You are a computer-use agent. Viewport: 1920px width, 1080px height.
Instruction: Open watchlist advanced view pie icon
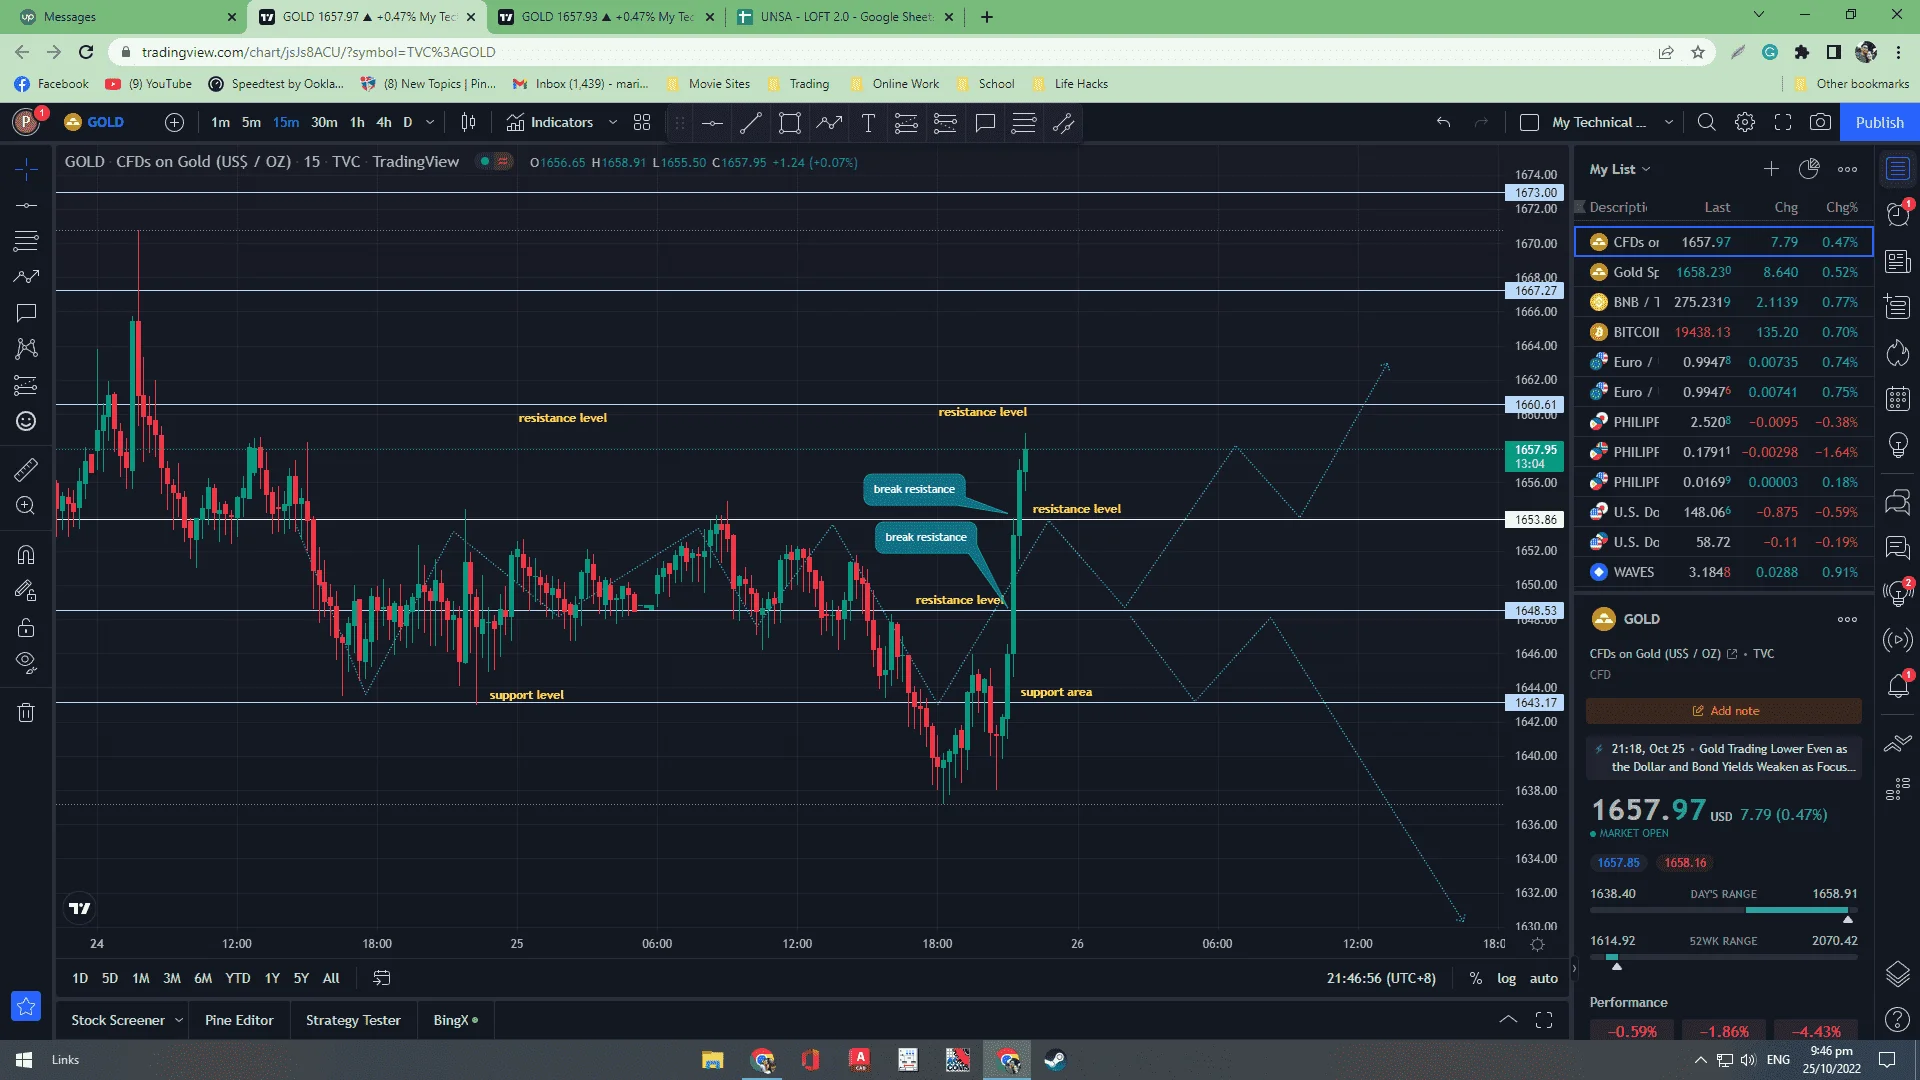click(x=1809, y=169)
